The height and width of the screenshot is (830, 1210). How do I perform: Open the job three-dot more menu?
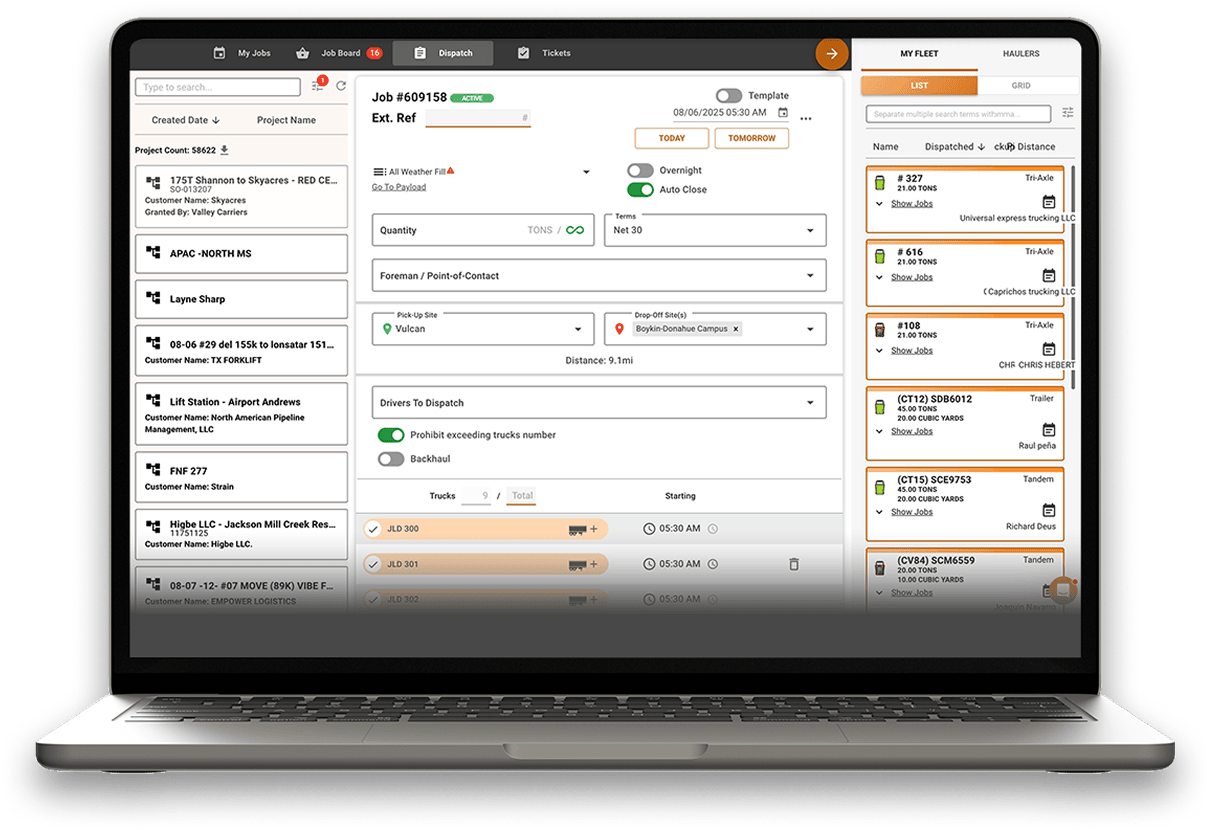[806, 119]
